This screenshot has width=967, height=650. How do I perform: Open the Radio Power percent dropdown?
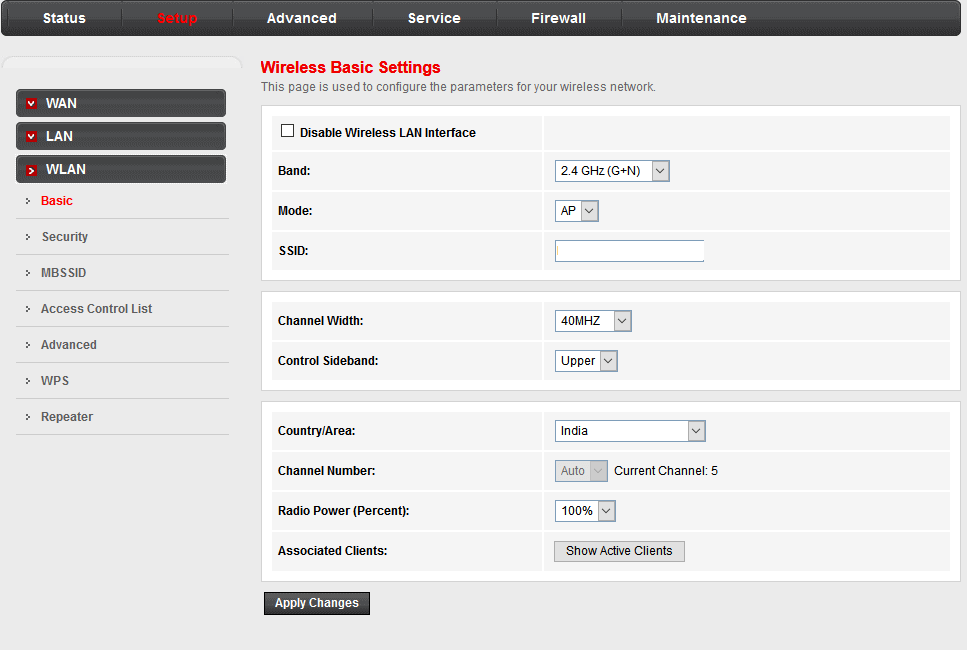585,511
